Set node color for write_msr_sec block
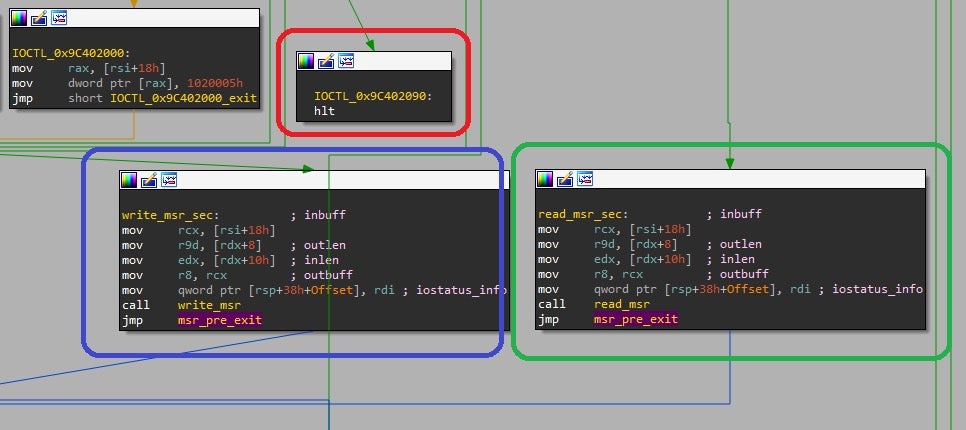 (x=129, y=180)
